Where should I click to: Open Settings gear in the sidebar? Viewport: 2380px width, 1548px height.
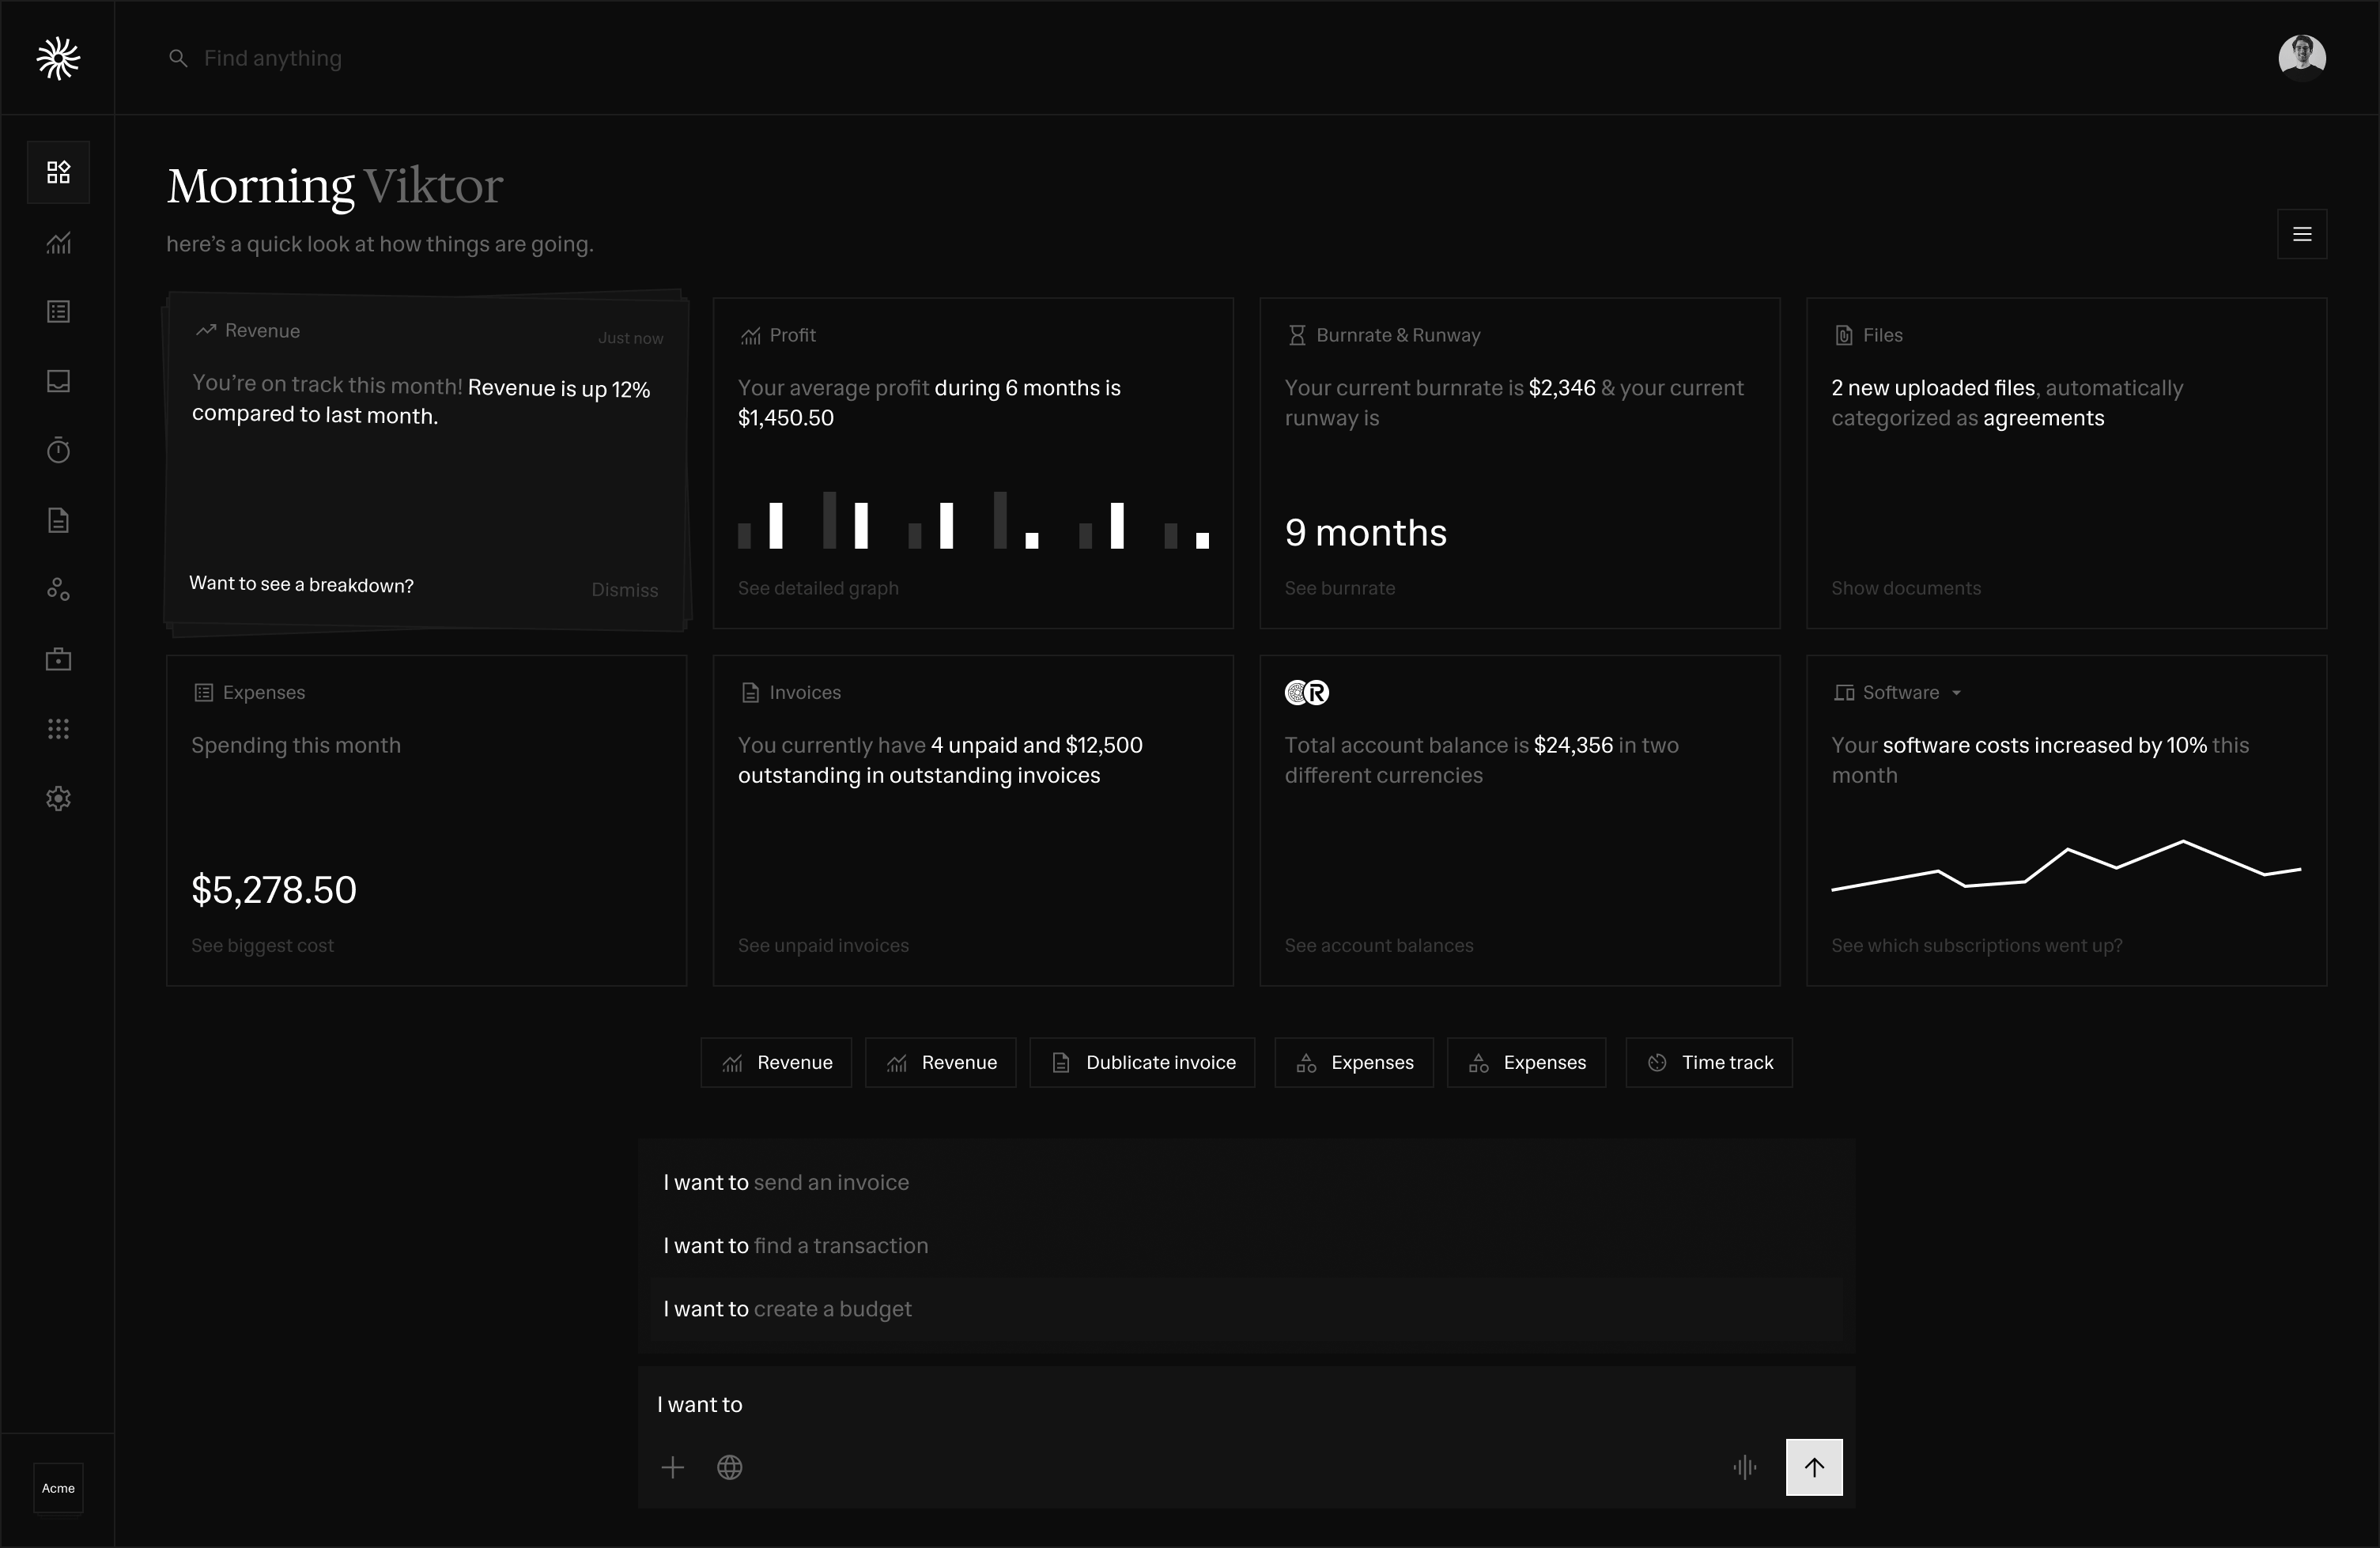tap(57, 797)
